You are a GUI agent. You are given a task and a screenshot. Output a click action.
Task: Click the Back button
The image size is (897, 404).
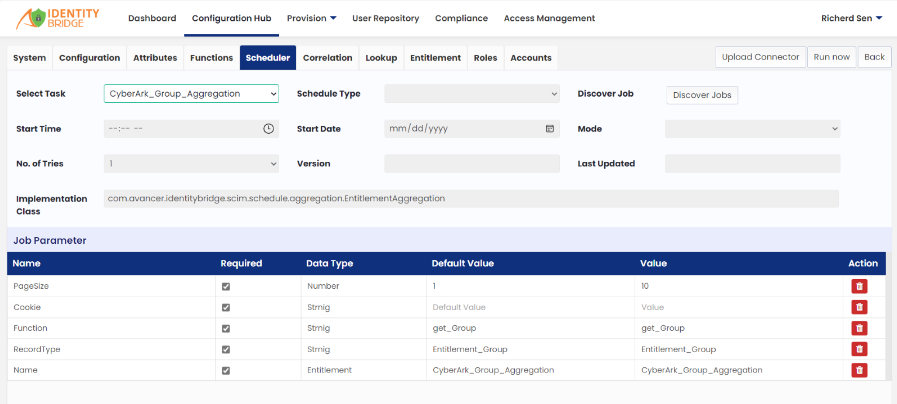tap(874, 57)
